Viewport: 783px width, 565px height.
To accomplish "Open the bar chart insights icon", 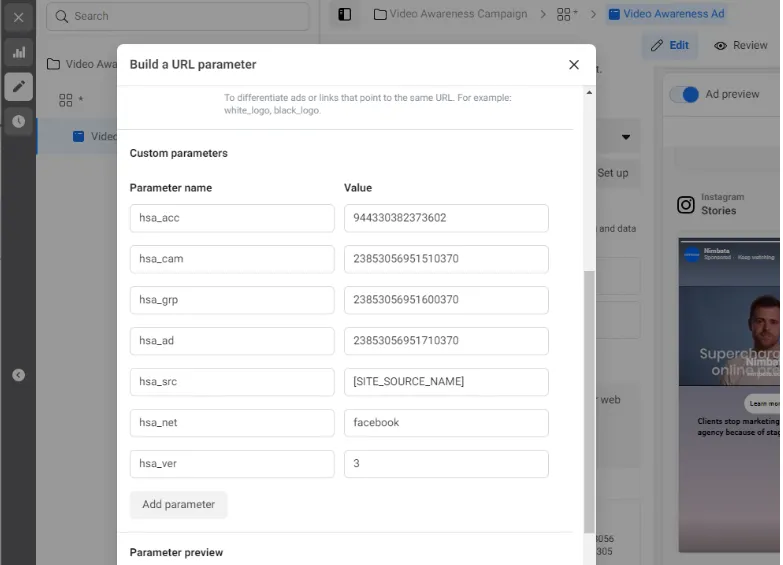I will [18, 52].
